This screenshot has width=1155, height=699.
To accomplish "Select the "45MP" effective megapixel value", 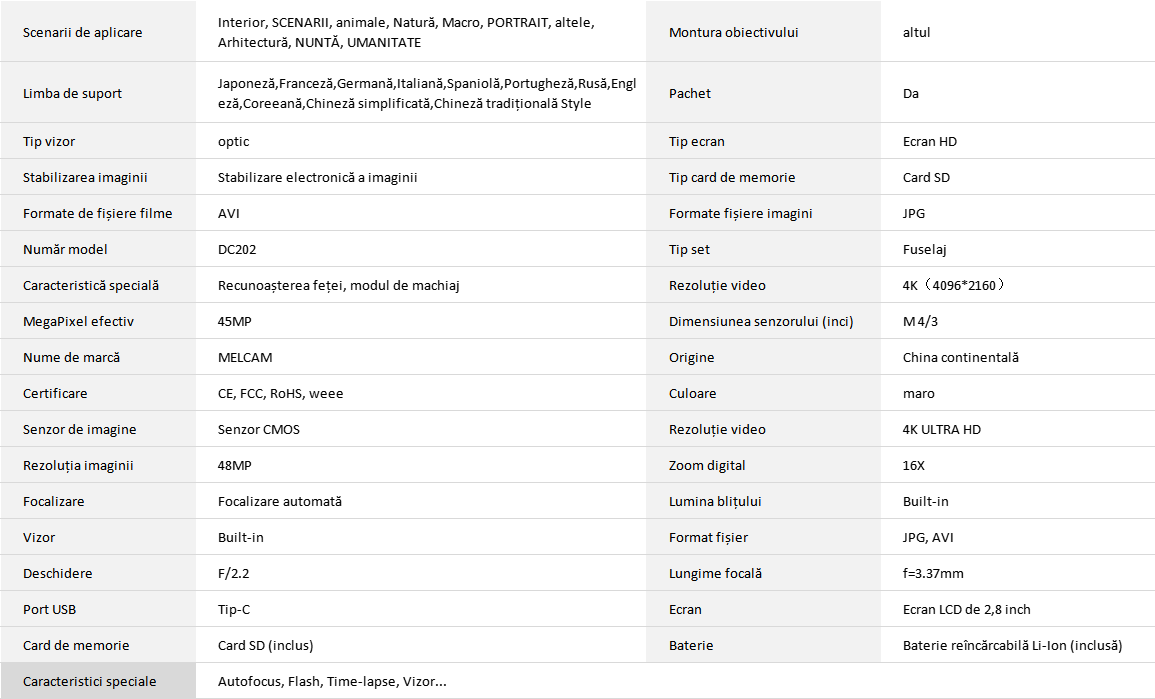I will [235, 321].
